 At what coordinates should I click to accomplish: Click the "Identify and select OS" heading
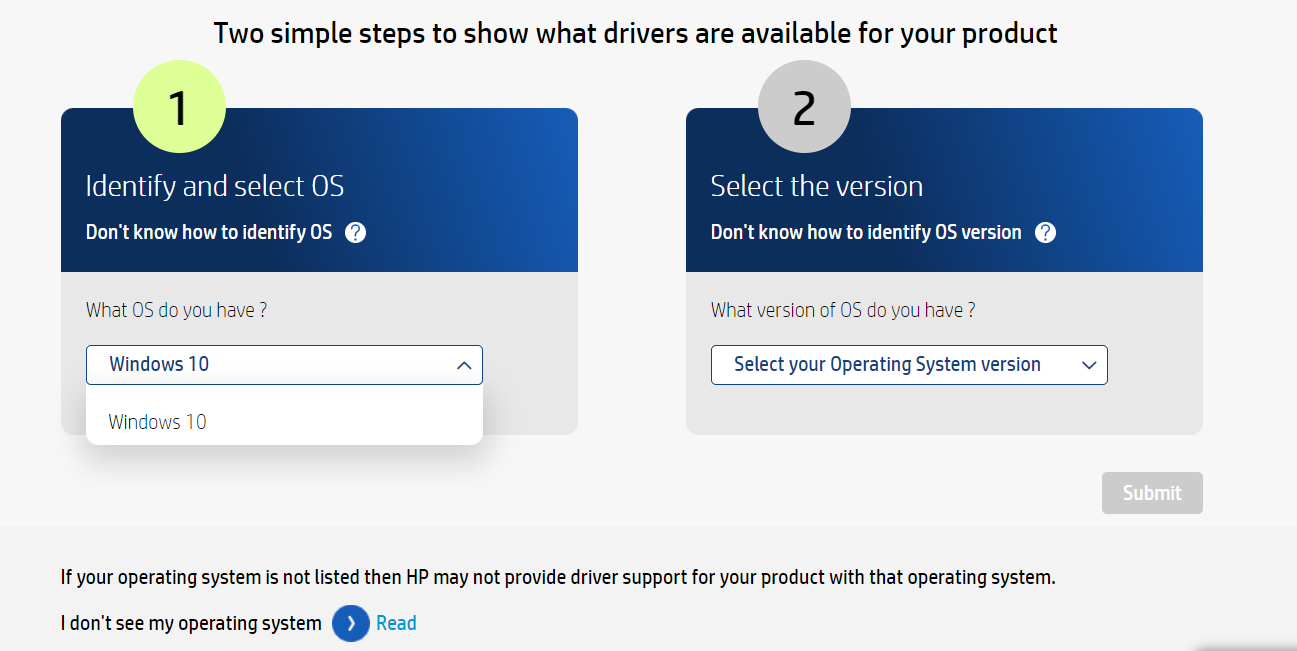point(215,186)
